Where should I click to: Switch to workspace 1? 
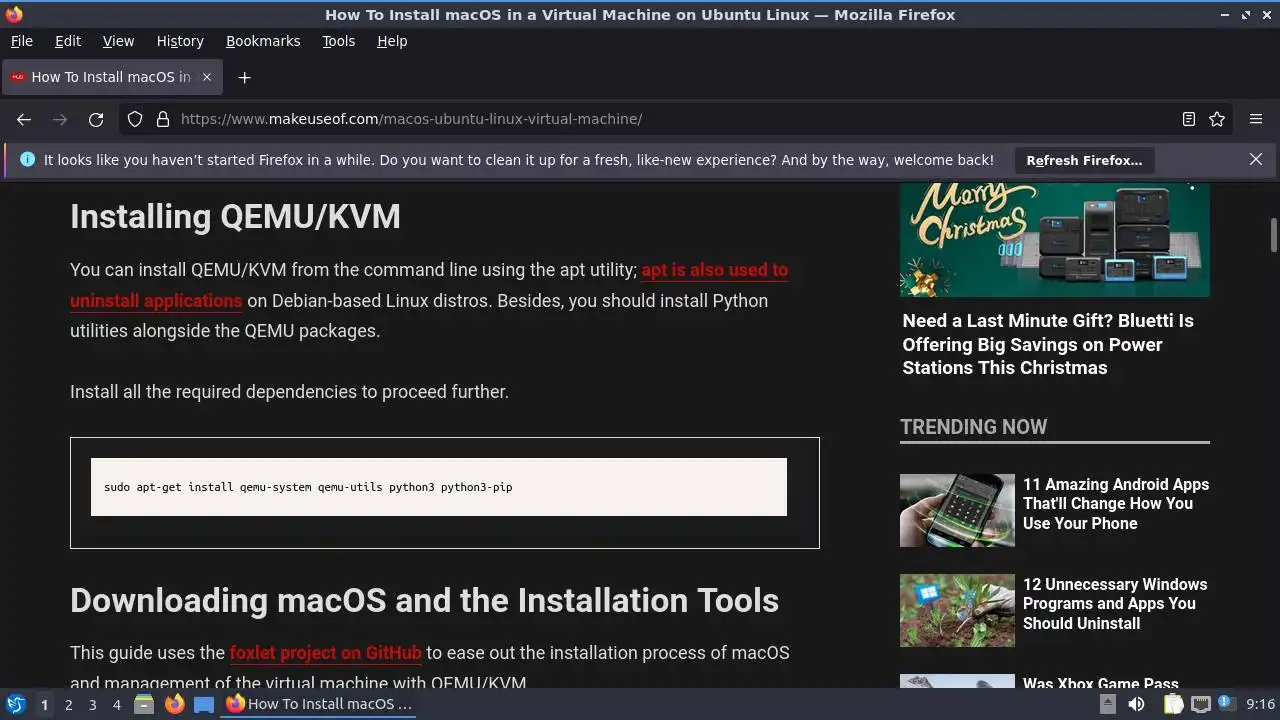coord(44,705)
